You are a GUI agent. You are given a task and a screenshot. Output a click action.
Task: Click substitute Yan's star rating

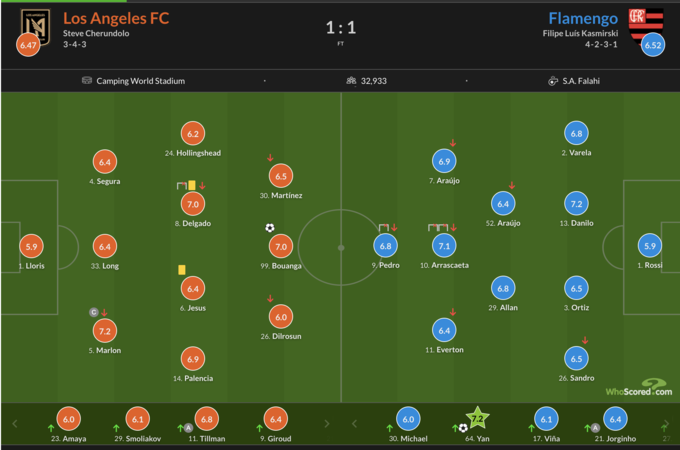(x=477, y=419)
